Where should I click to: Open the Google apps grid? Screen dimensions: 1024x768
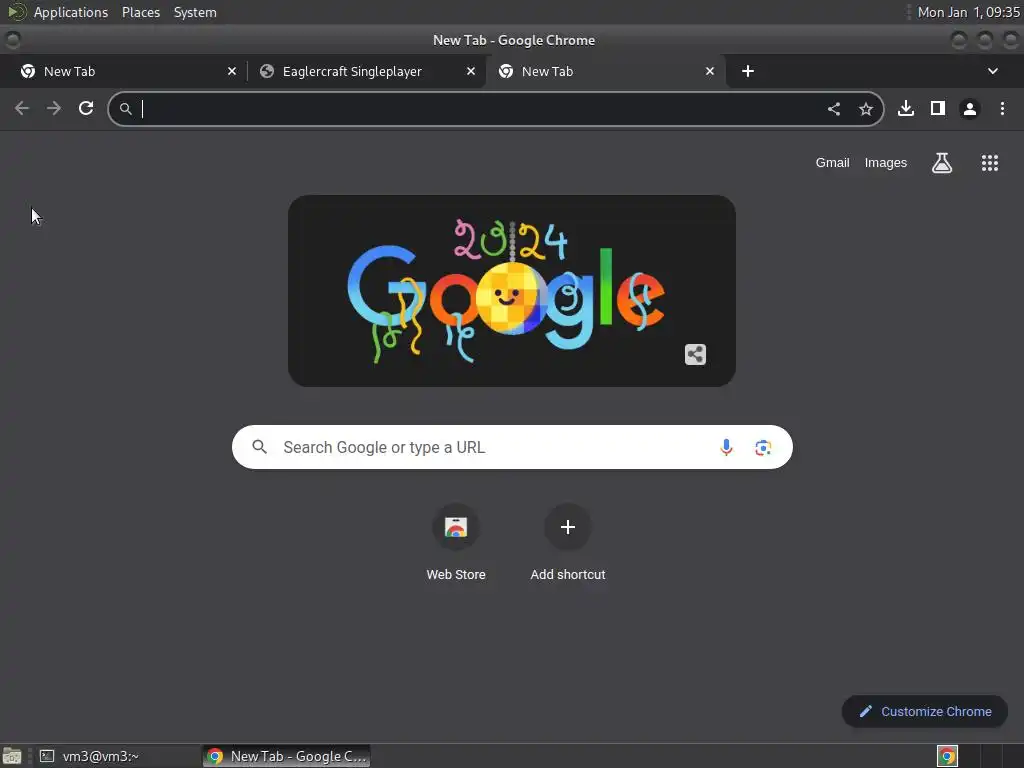(x=990, y=163)
